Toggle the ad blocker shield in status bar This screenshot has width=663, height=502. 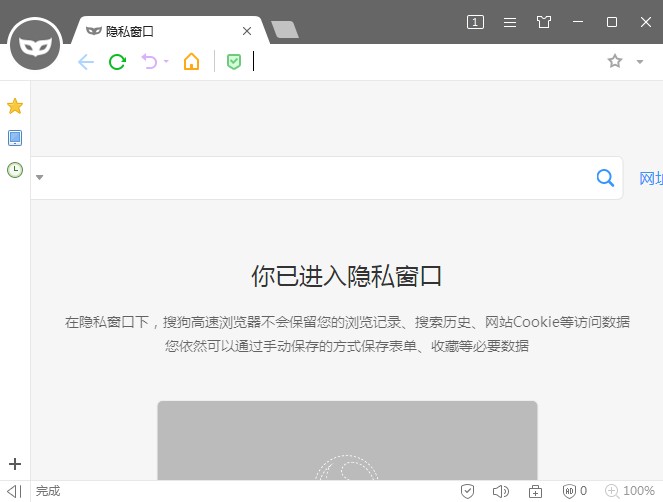pos(573,491)
